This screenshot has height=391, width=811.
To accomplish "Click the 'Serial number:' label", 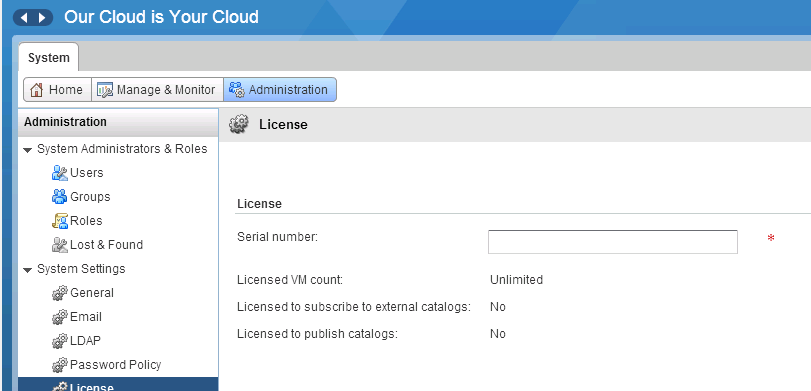I will click(x=277, y=237).
